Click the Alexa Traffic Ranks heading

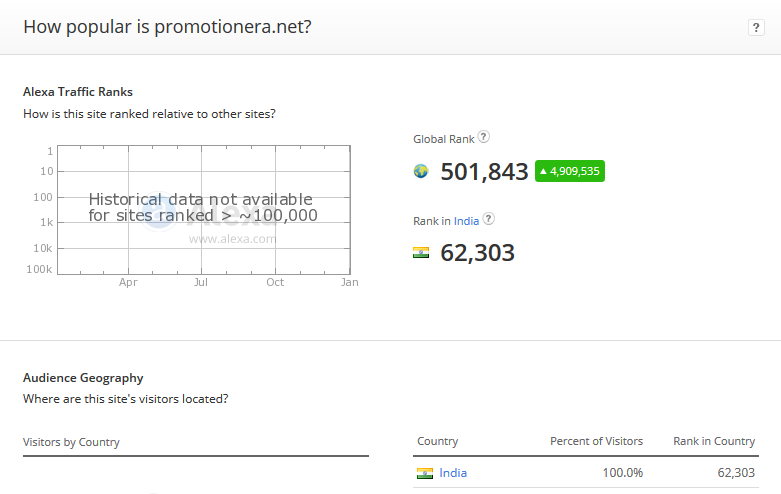coord(78,92)
